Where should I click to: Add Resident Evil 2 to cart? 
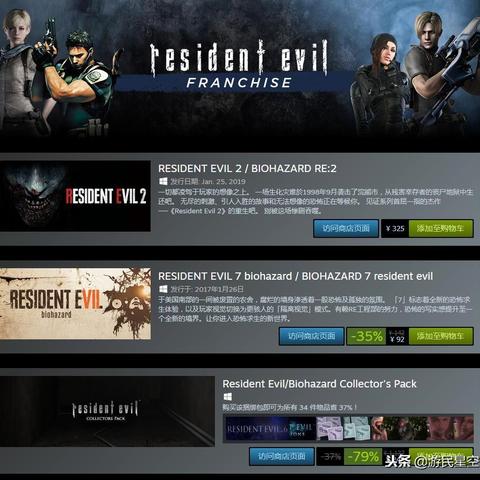(441, 228)
